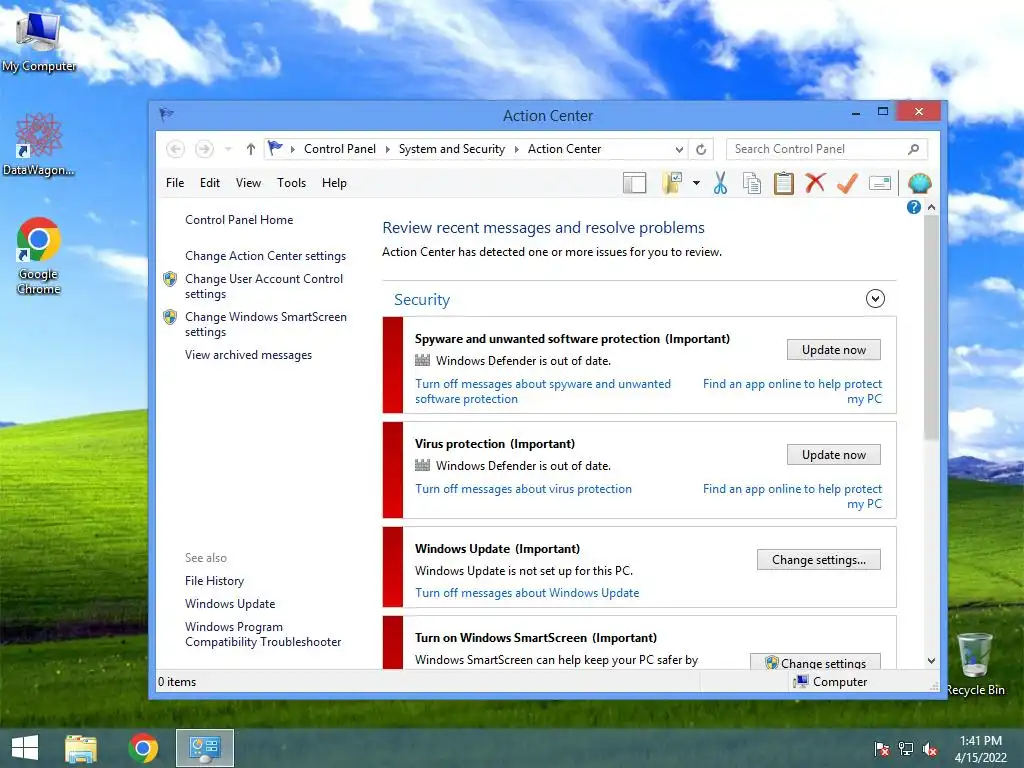This screenshot has height=768, width=1024.
Task: Click Find an app online under Virus protection
Action: pyautogui.click(x=792, y=496)
